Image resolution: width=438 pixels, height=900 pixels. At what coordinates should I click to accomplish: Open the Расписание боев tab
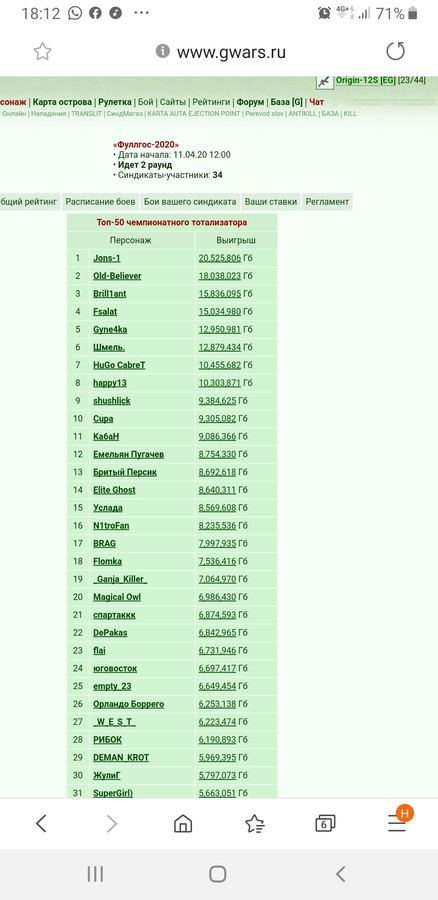click(x=100, y=201)
